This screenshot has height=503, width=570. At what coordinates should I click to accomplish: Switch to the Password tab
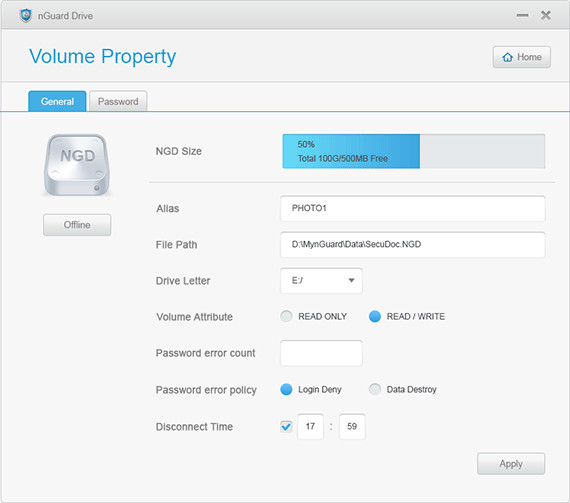(x=118, y=101)
